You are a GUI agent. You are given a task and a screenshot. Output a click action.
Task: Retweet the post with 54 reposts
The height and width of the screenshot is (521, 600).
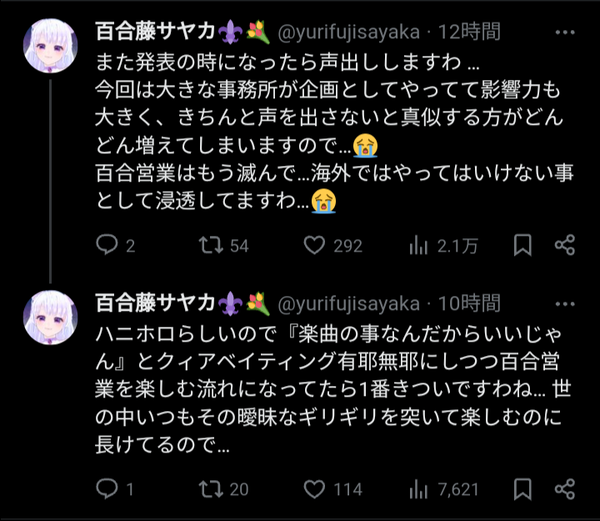click(223, 245)
